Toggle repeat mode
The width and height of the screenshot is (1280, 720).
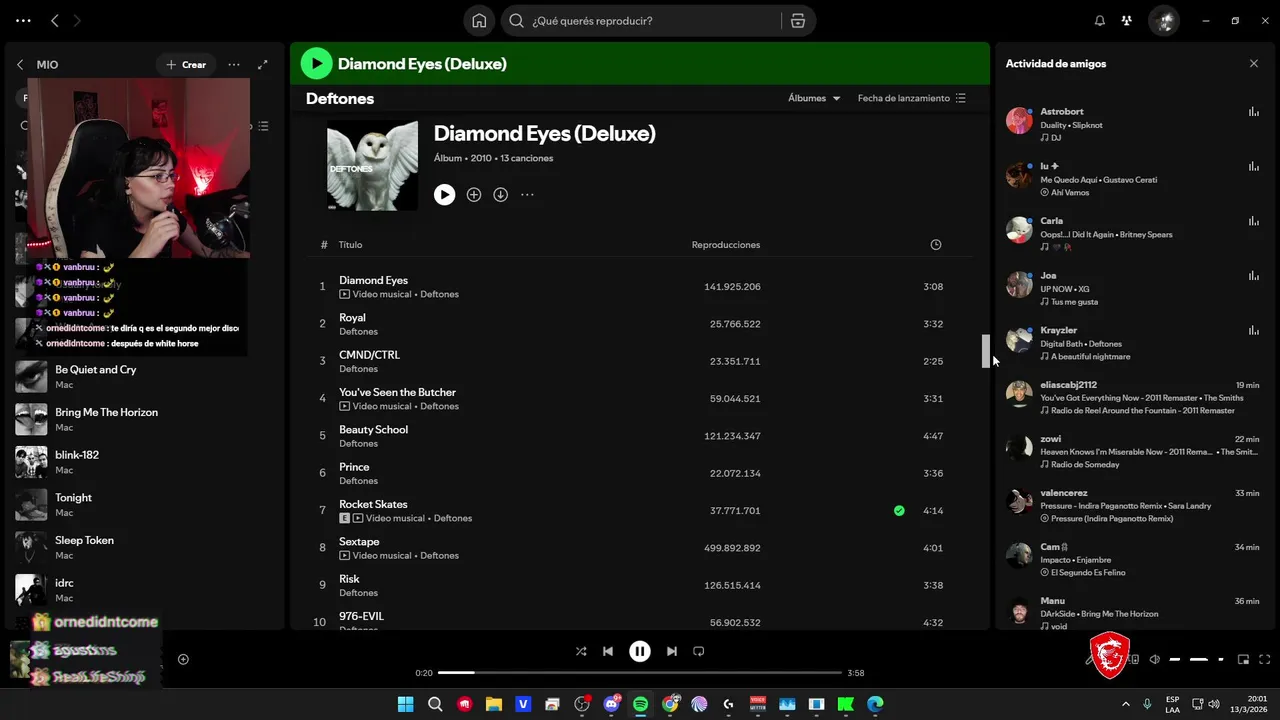(x=699, y=651)
